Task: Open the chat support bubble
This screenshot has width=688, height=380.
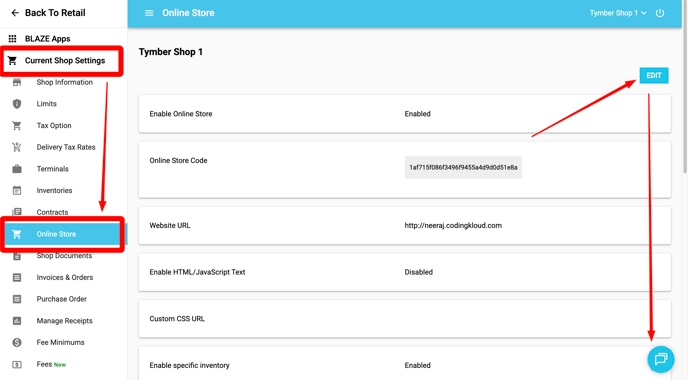Action: [660, 359]
